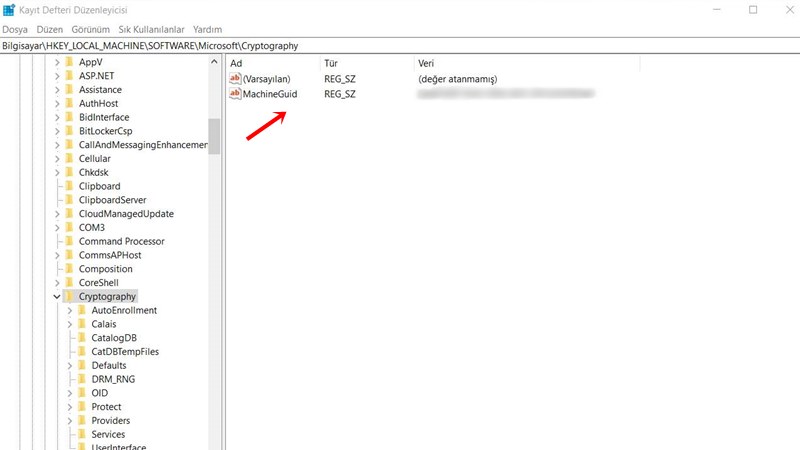Select the CloudManagedUpdate key
This screenshot has width=800, height=450.
[x=126, y=214]
